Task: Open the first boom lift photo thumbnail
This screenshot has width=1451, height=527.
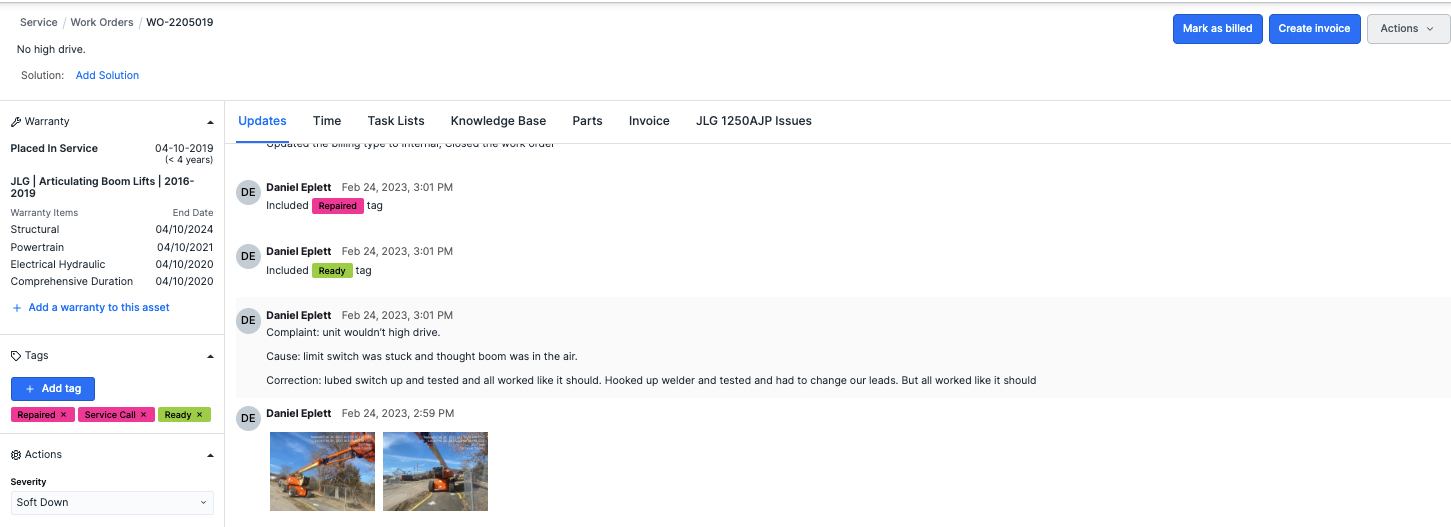Action: tap(322, 471)
